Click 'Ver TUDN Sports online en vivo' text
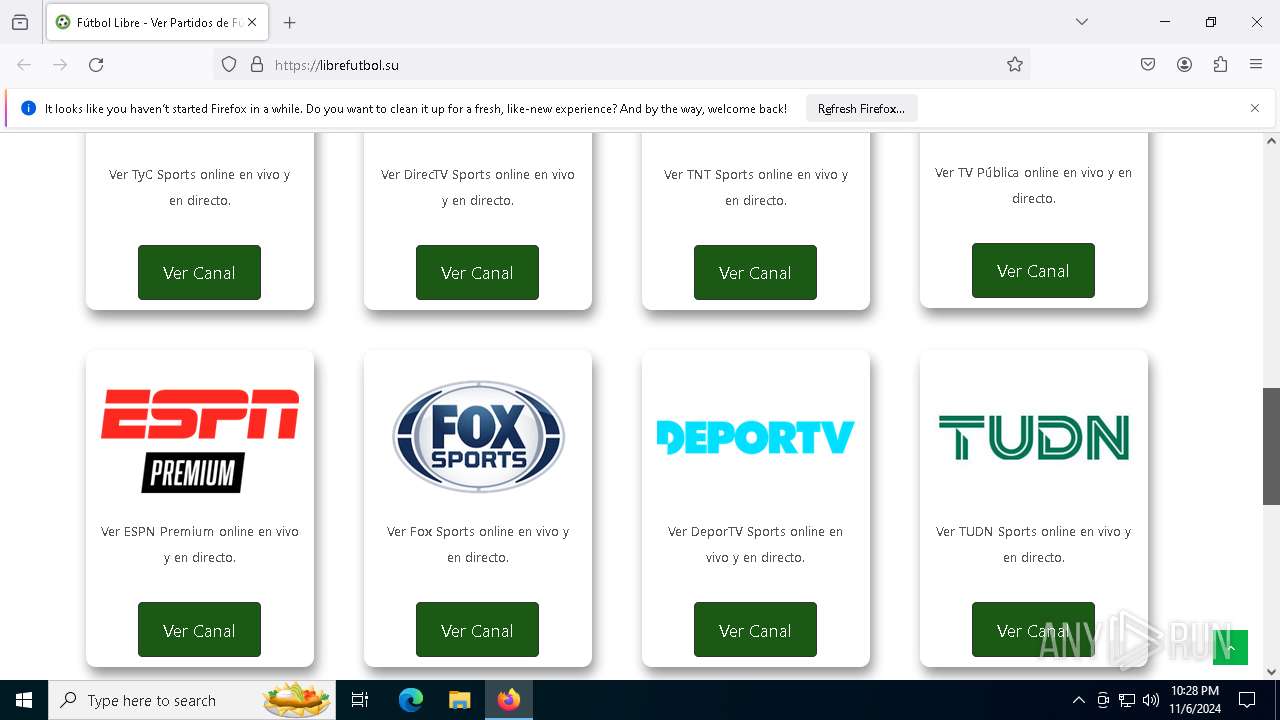 coord(1034,532)
